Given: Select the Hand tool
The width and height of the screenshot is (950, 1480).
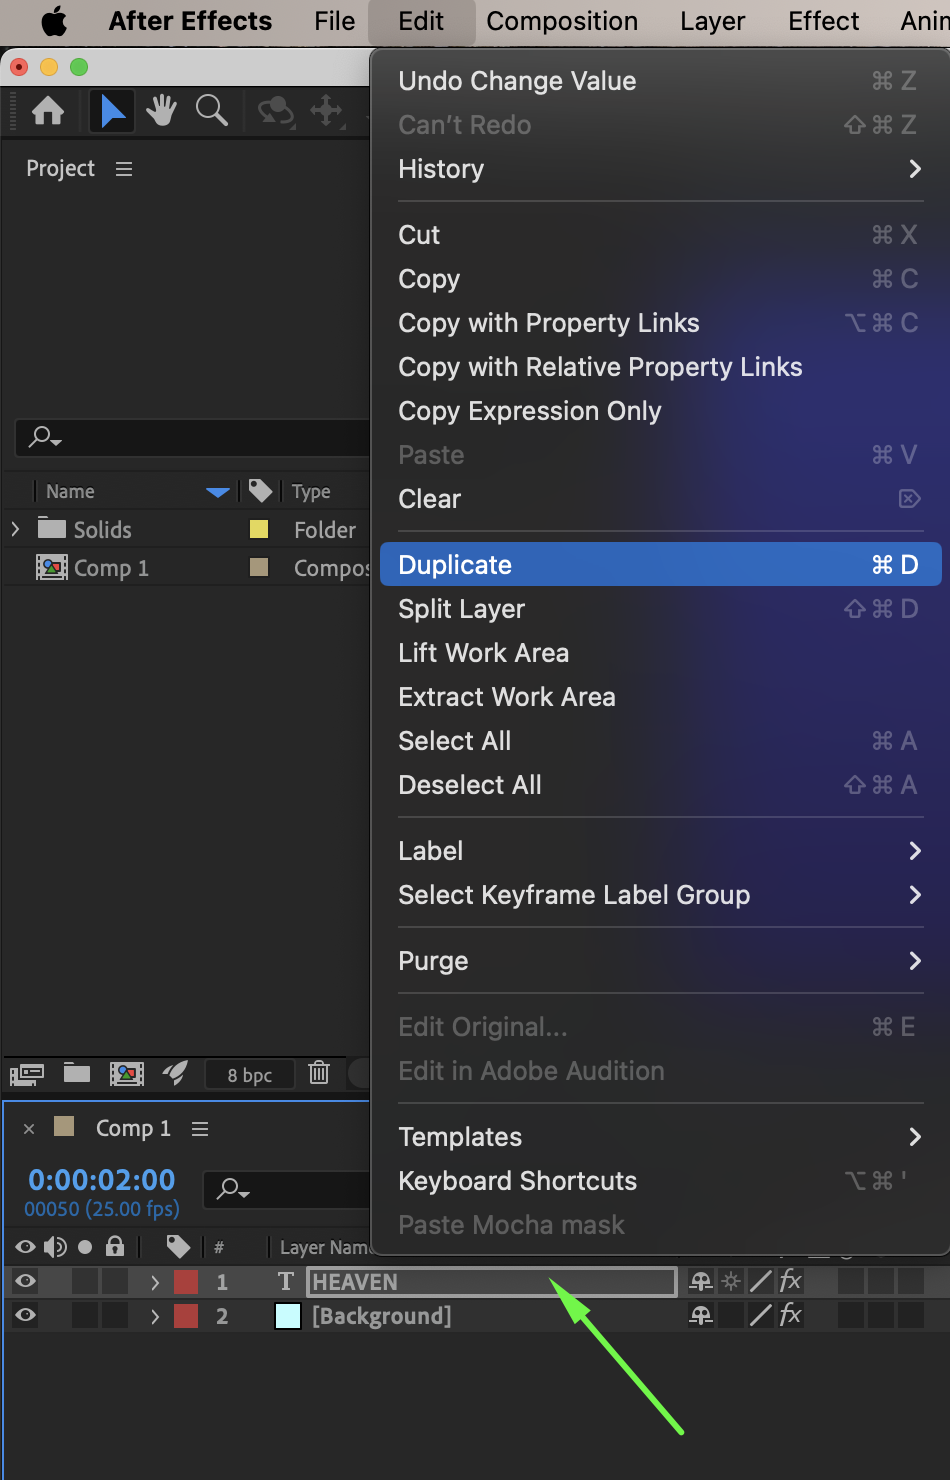Looking at the screenshot, I should click(x=161, y=111).
